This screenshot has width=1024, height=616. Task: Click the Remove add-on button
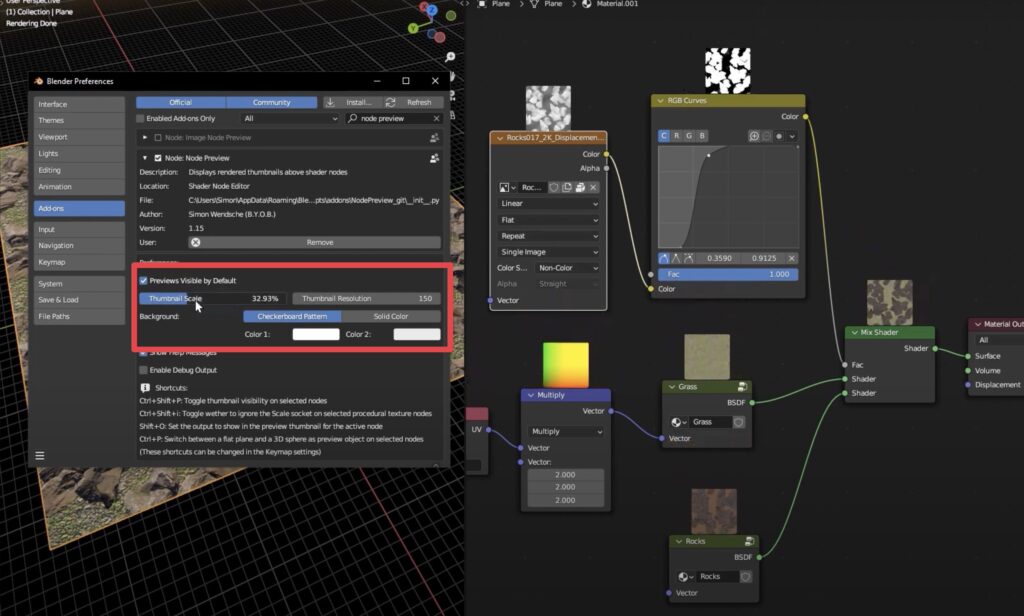tap(315, 242)
